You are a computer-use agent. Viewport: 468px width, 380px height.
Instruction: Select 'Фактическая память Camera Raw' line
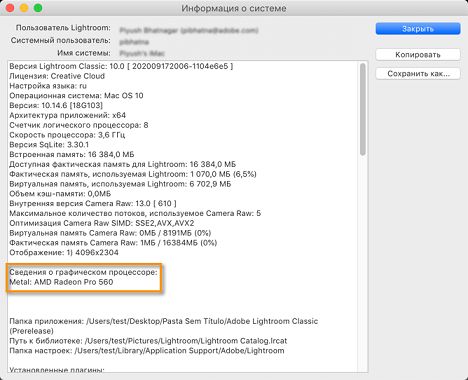pyautogui.click(x=113, y=243)
